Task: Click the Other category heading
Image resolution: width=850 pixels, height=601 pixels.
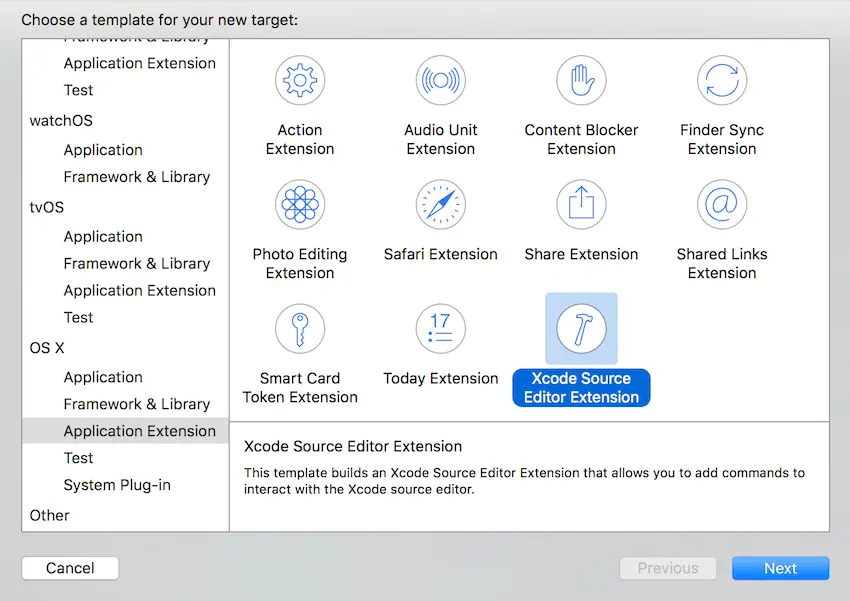Action: click(49, 515)
